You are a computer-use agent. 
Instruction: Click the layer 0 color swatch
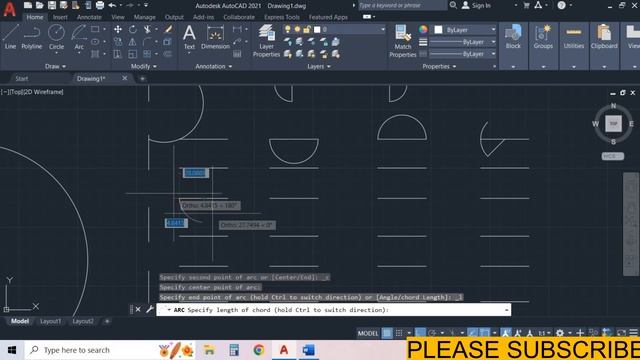point(317,29)
